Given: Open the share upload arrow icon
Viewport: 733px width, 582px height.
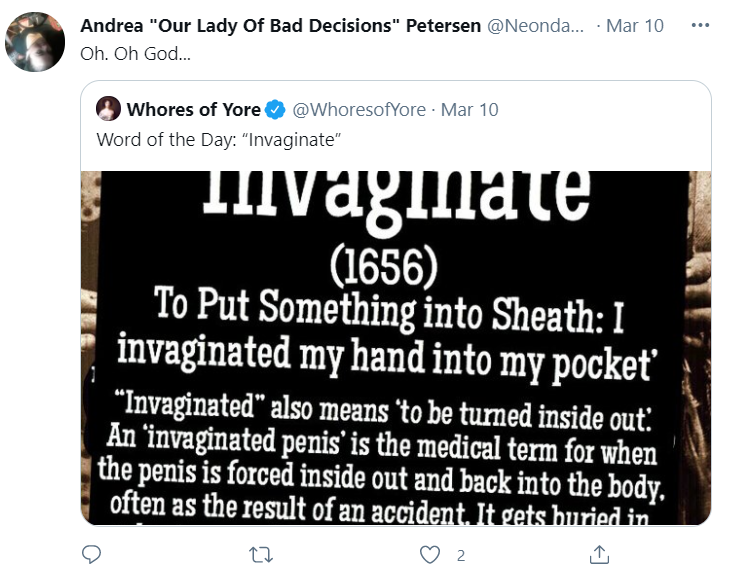Looking at the screenshot, I should coord(599,554).
